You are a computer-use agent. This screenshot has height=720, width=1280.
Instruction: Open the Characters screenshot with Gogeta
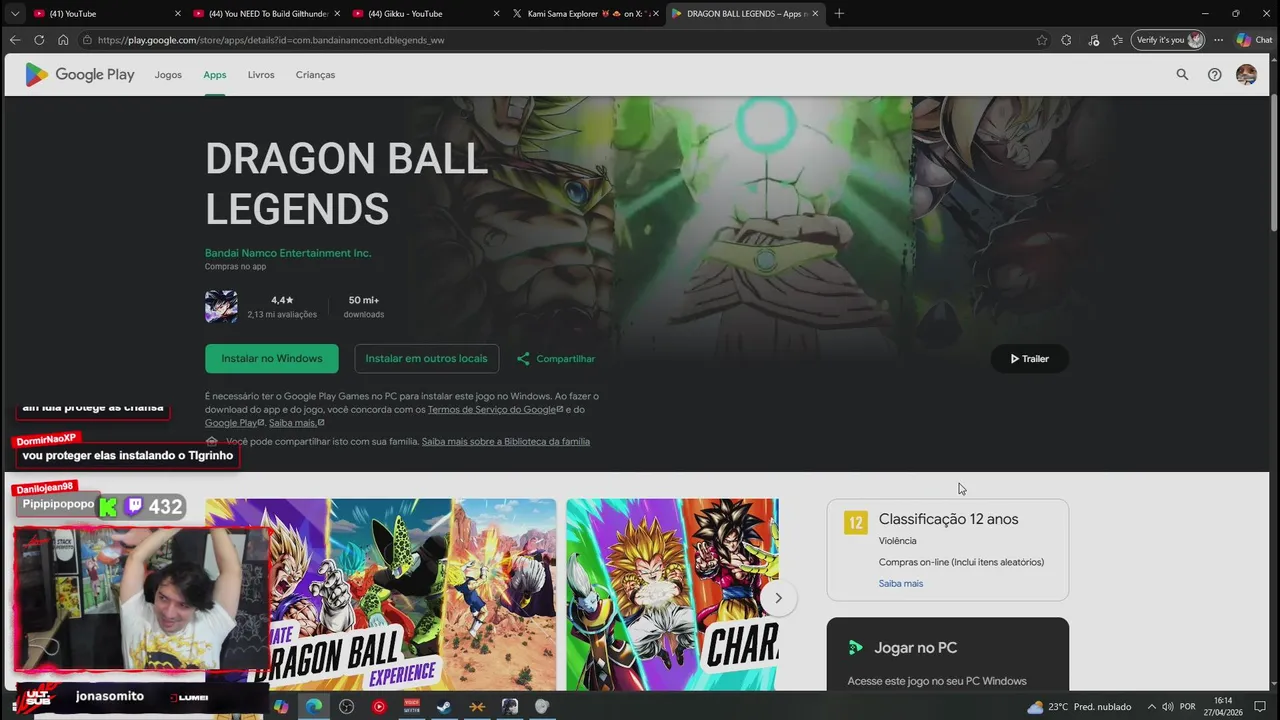(672, 594)
